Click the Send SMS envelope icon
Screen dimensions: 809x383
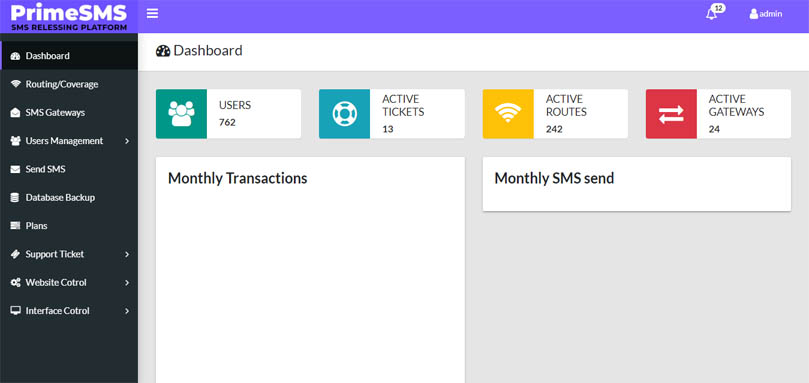[15, 169]
